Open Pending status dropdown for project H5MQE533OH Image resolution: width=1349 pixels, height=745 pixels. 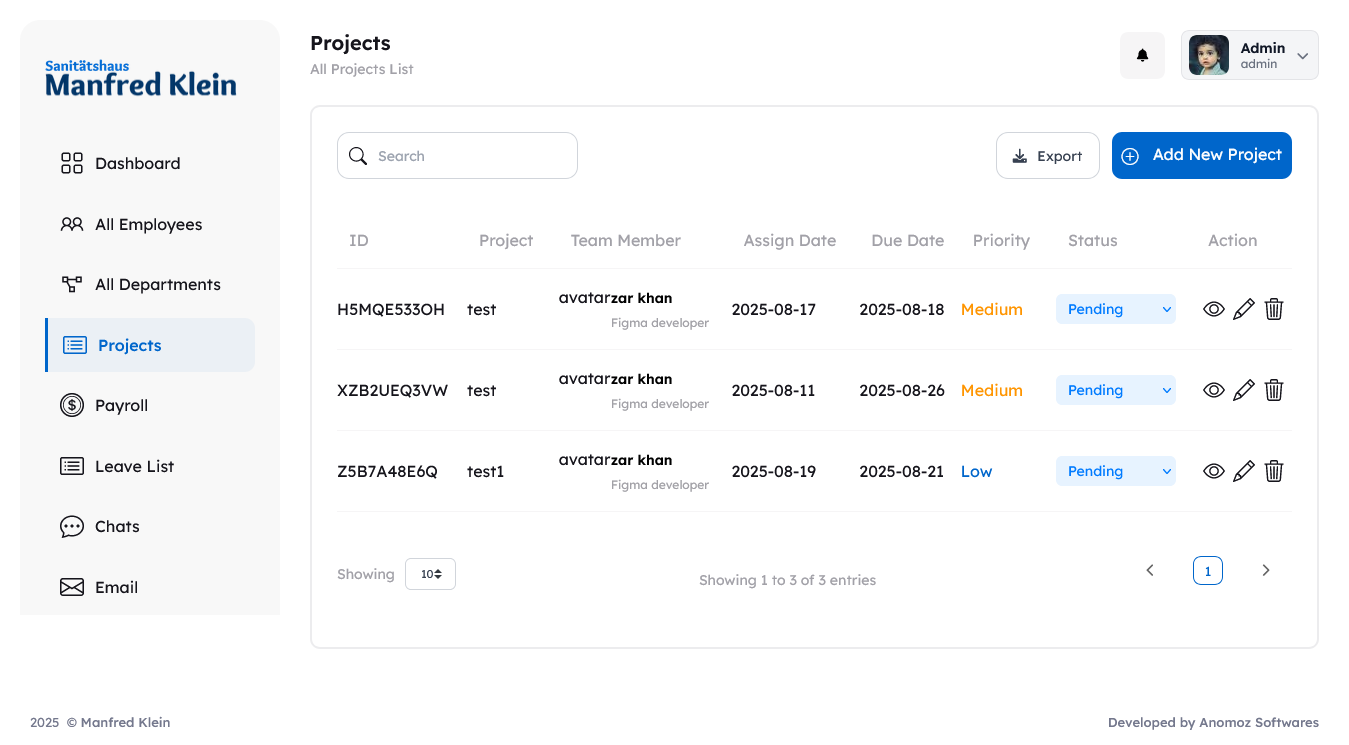1115,310
